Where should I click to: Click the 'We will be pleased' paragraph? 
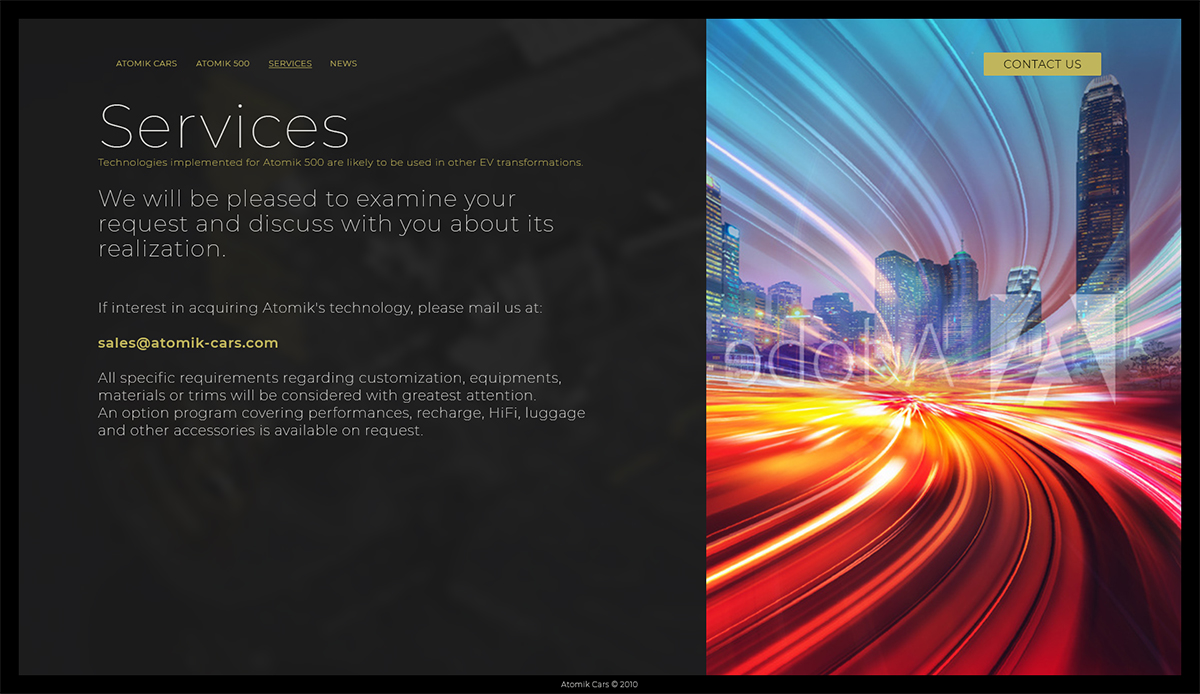click(326, 224)
